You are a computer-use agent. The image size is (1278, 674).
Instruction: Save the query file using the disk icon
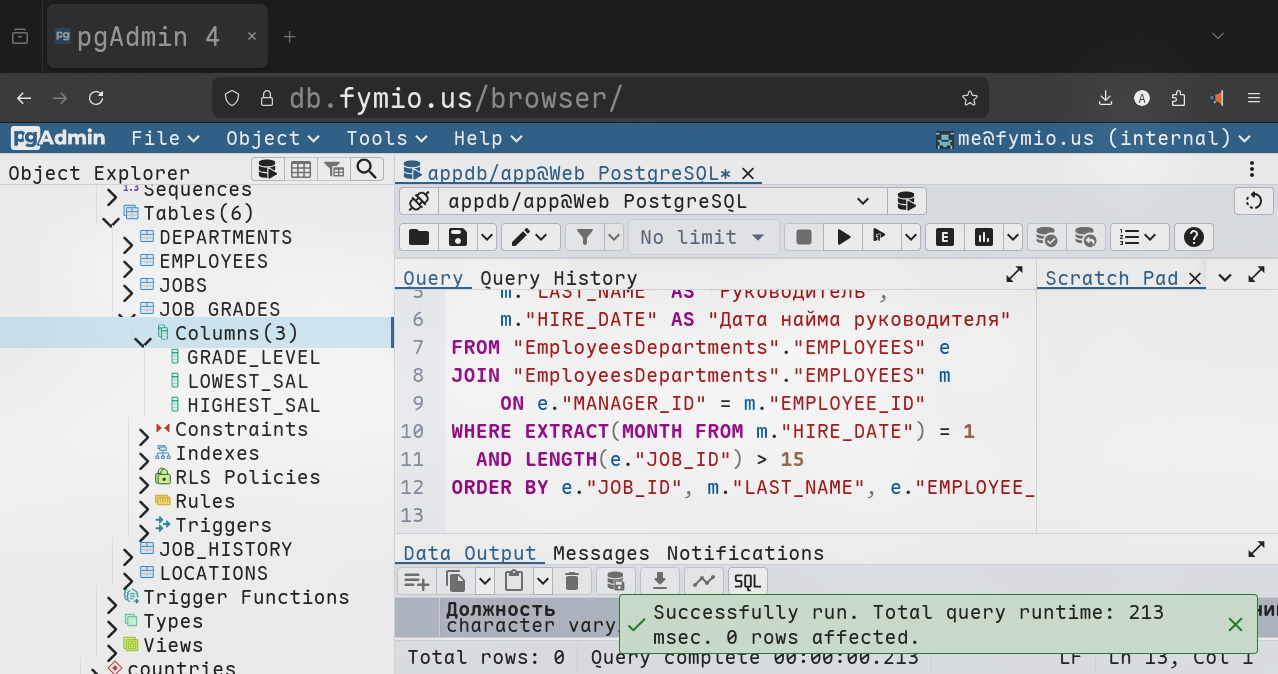point(458,237)
